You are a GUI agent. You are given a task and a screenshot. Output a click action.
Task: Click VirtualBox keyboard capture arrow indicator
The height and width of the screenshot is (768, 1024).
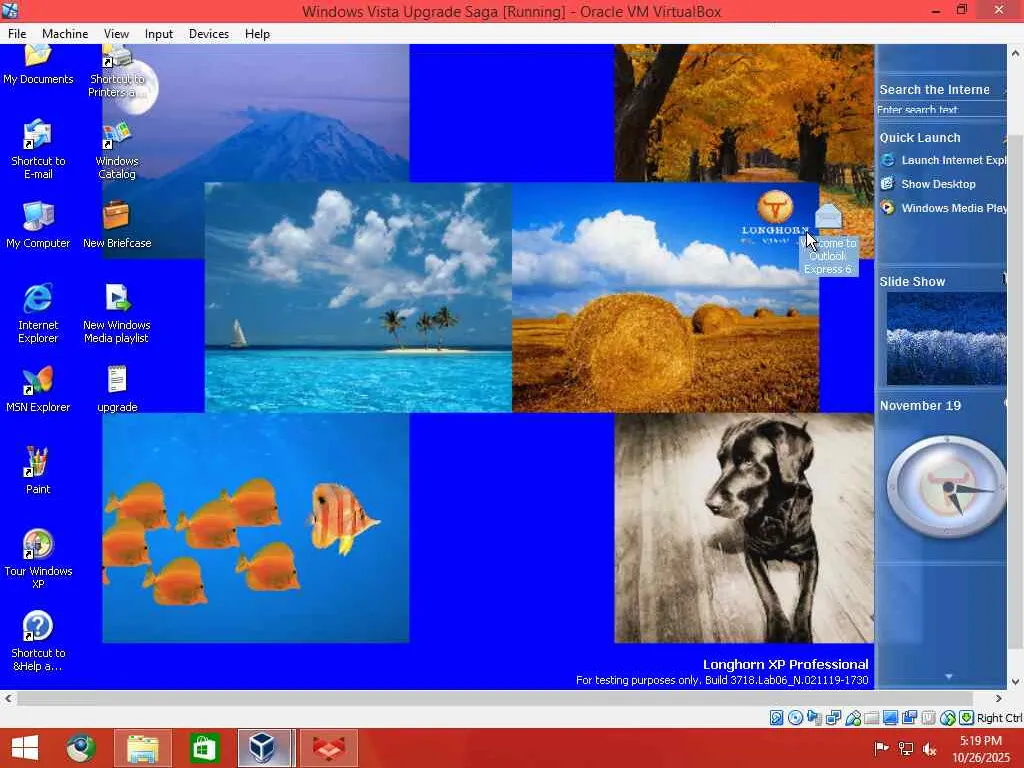pyautogui.click(x=967, y=718)
